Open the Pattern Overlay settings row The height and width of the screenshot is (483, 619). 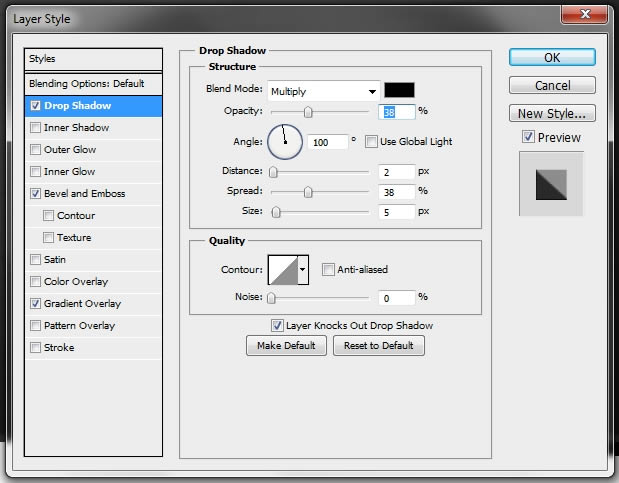coord(93,325)
